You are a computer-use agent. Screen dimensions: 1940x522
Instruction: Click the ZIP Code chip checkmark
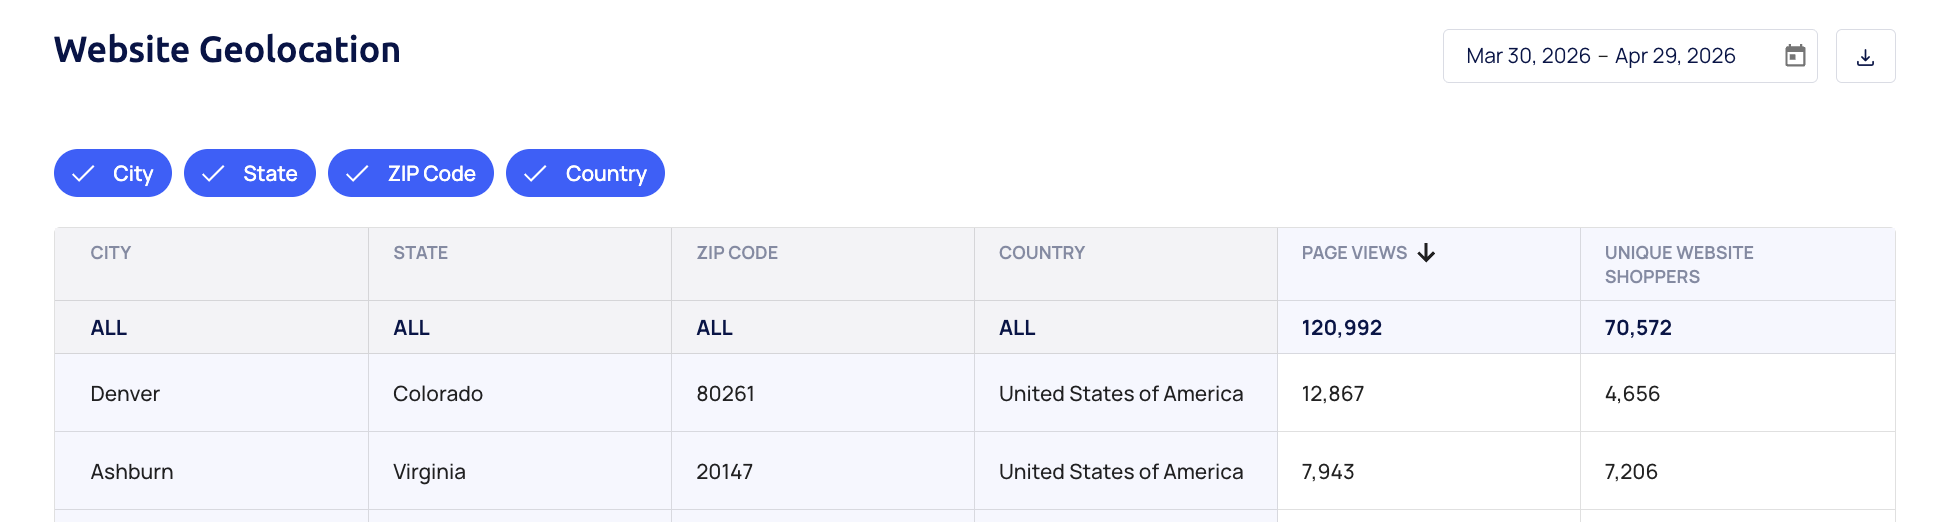357,174
